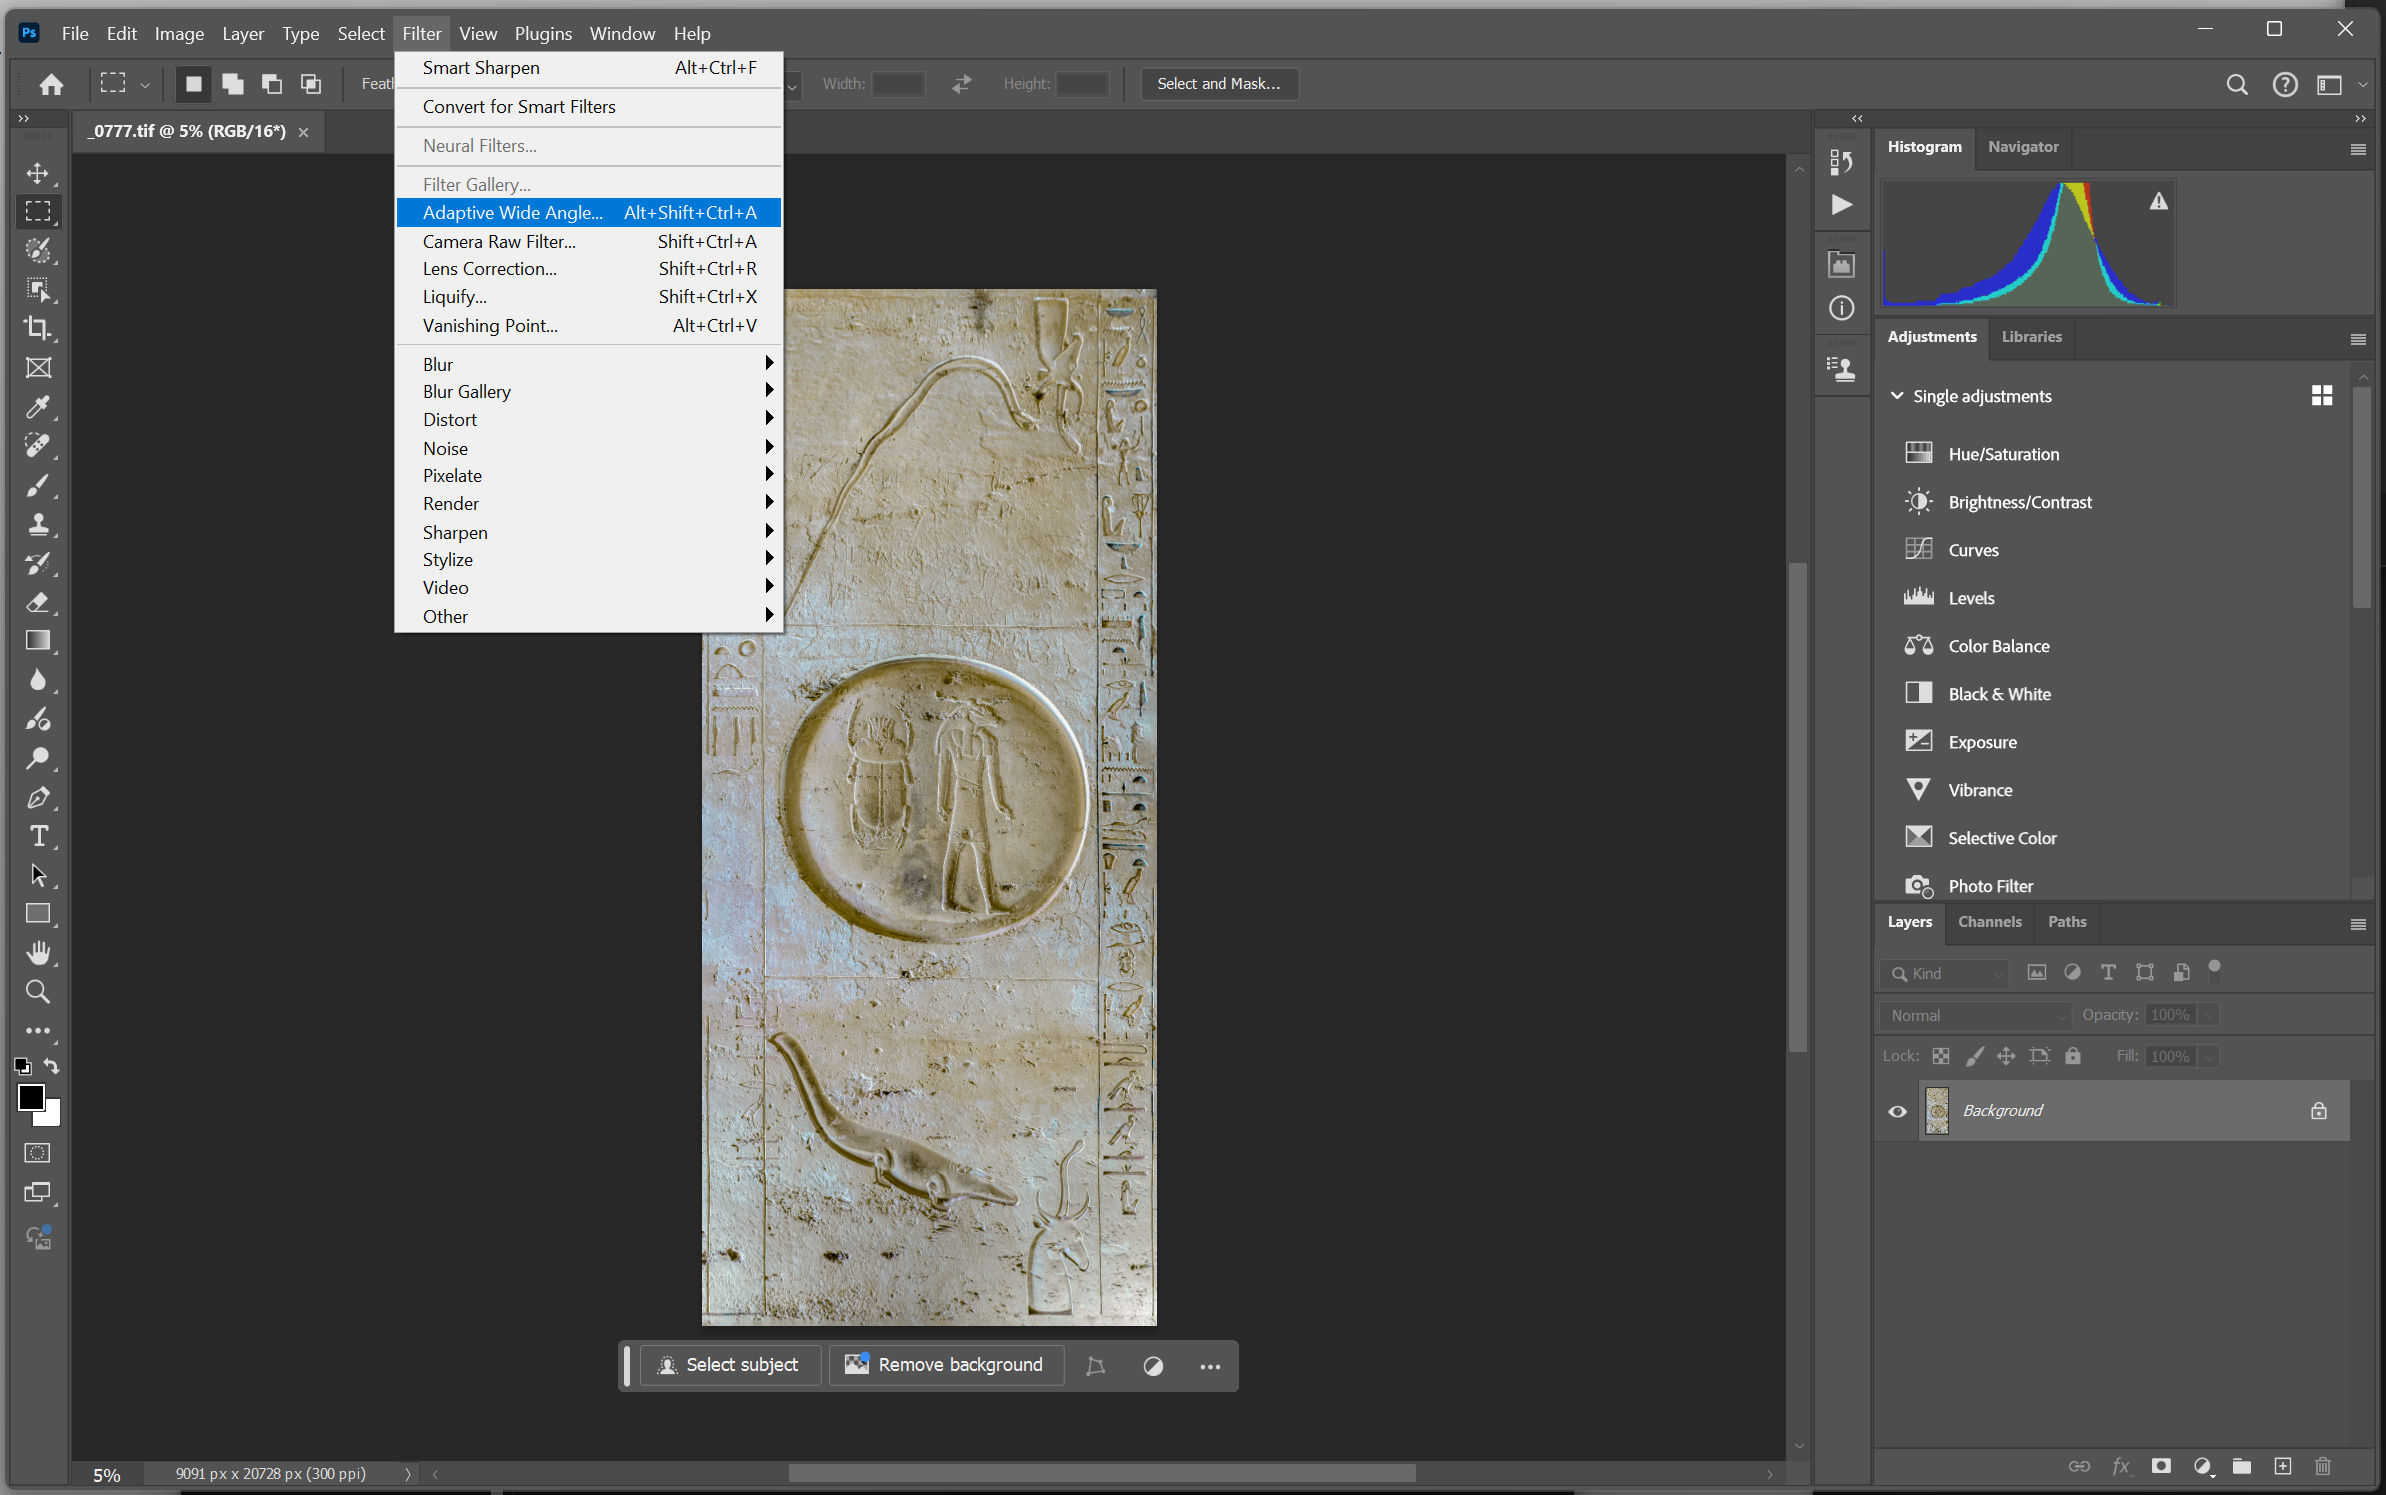
Task: Open layer blend mode Normal dropdown
Action: [1976, 1015]
